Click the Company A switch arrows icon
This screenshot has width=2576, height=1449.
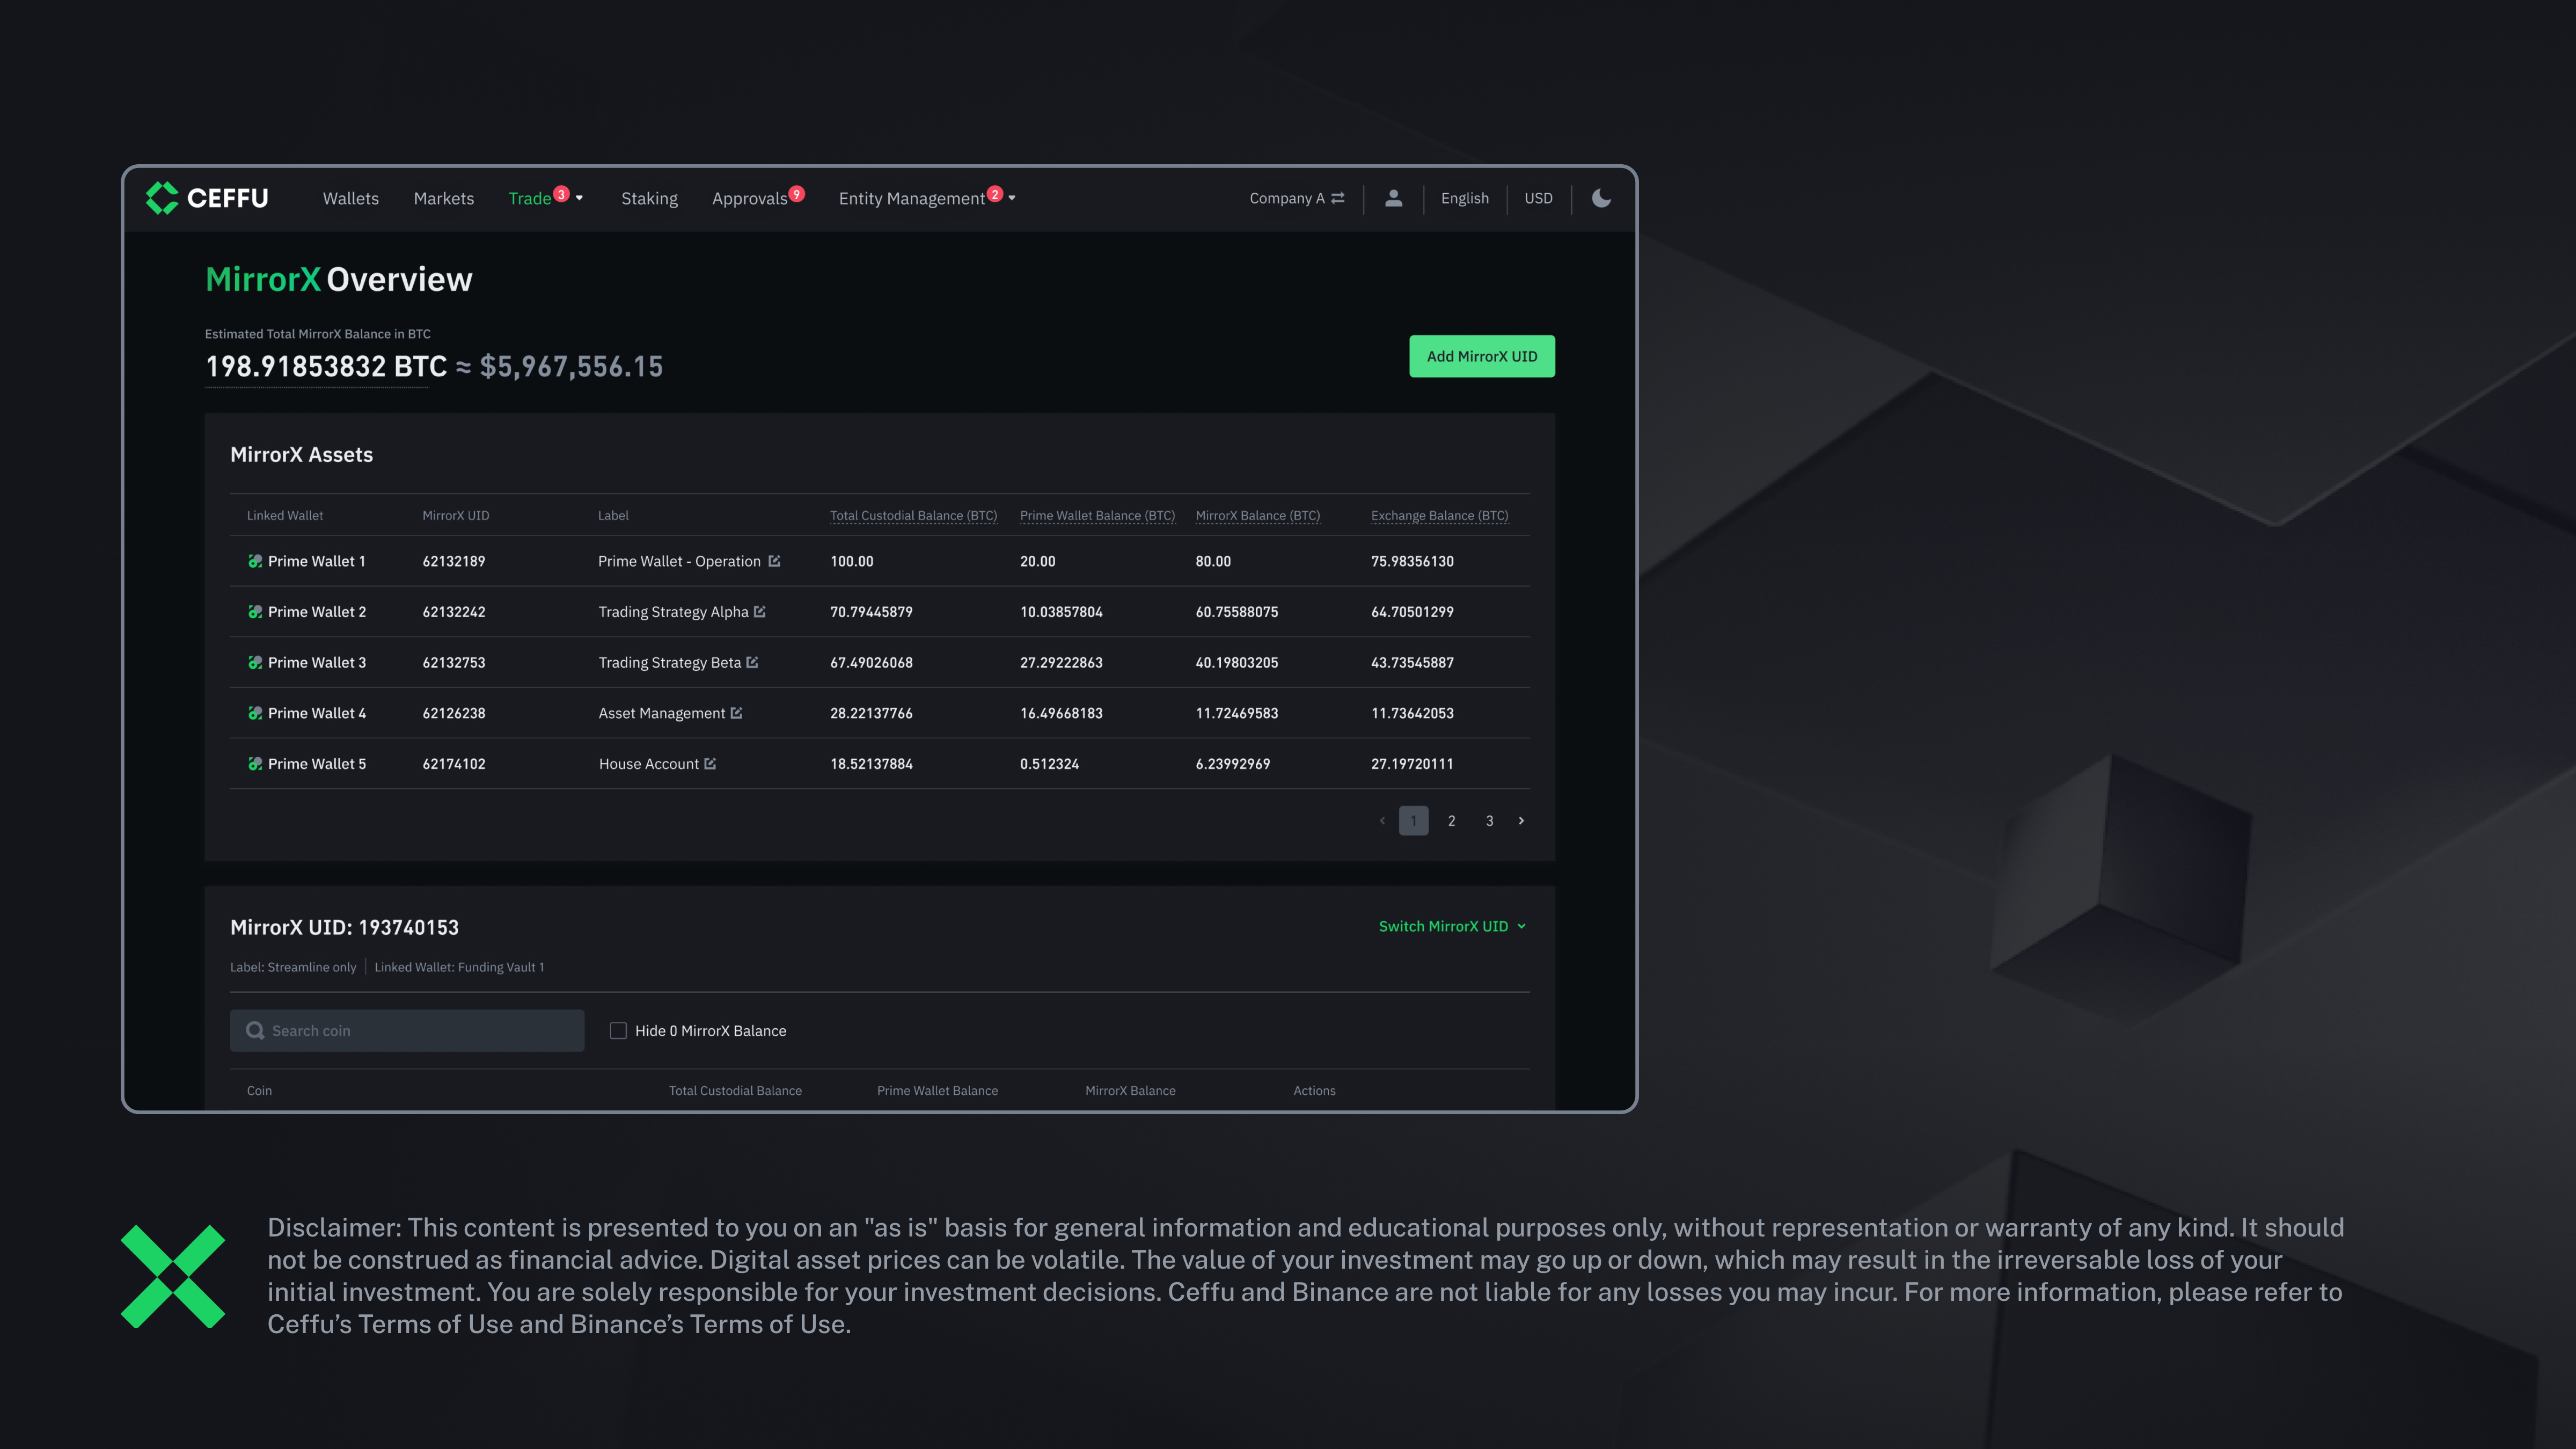coord(1338,198)
